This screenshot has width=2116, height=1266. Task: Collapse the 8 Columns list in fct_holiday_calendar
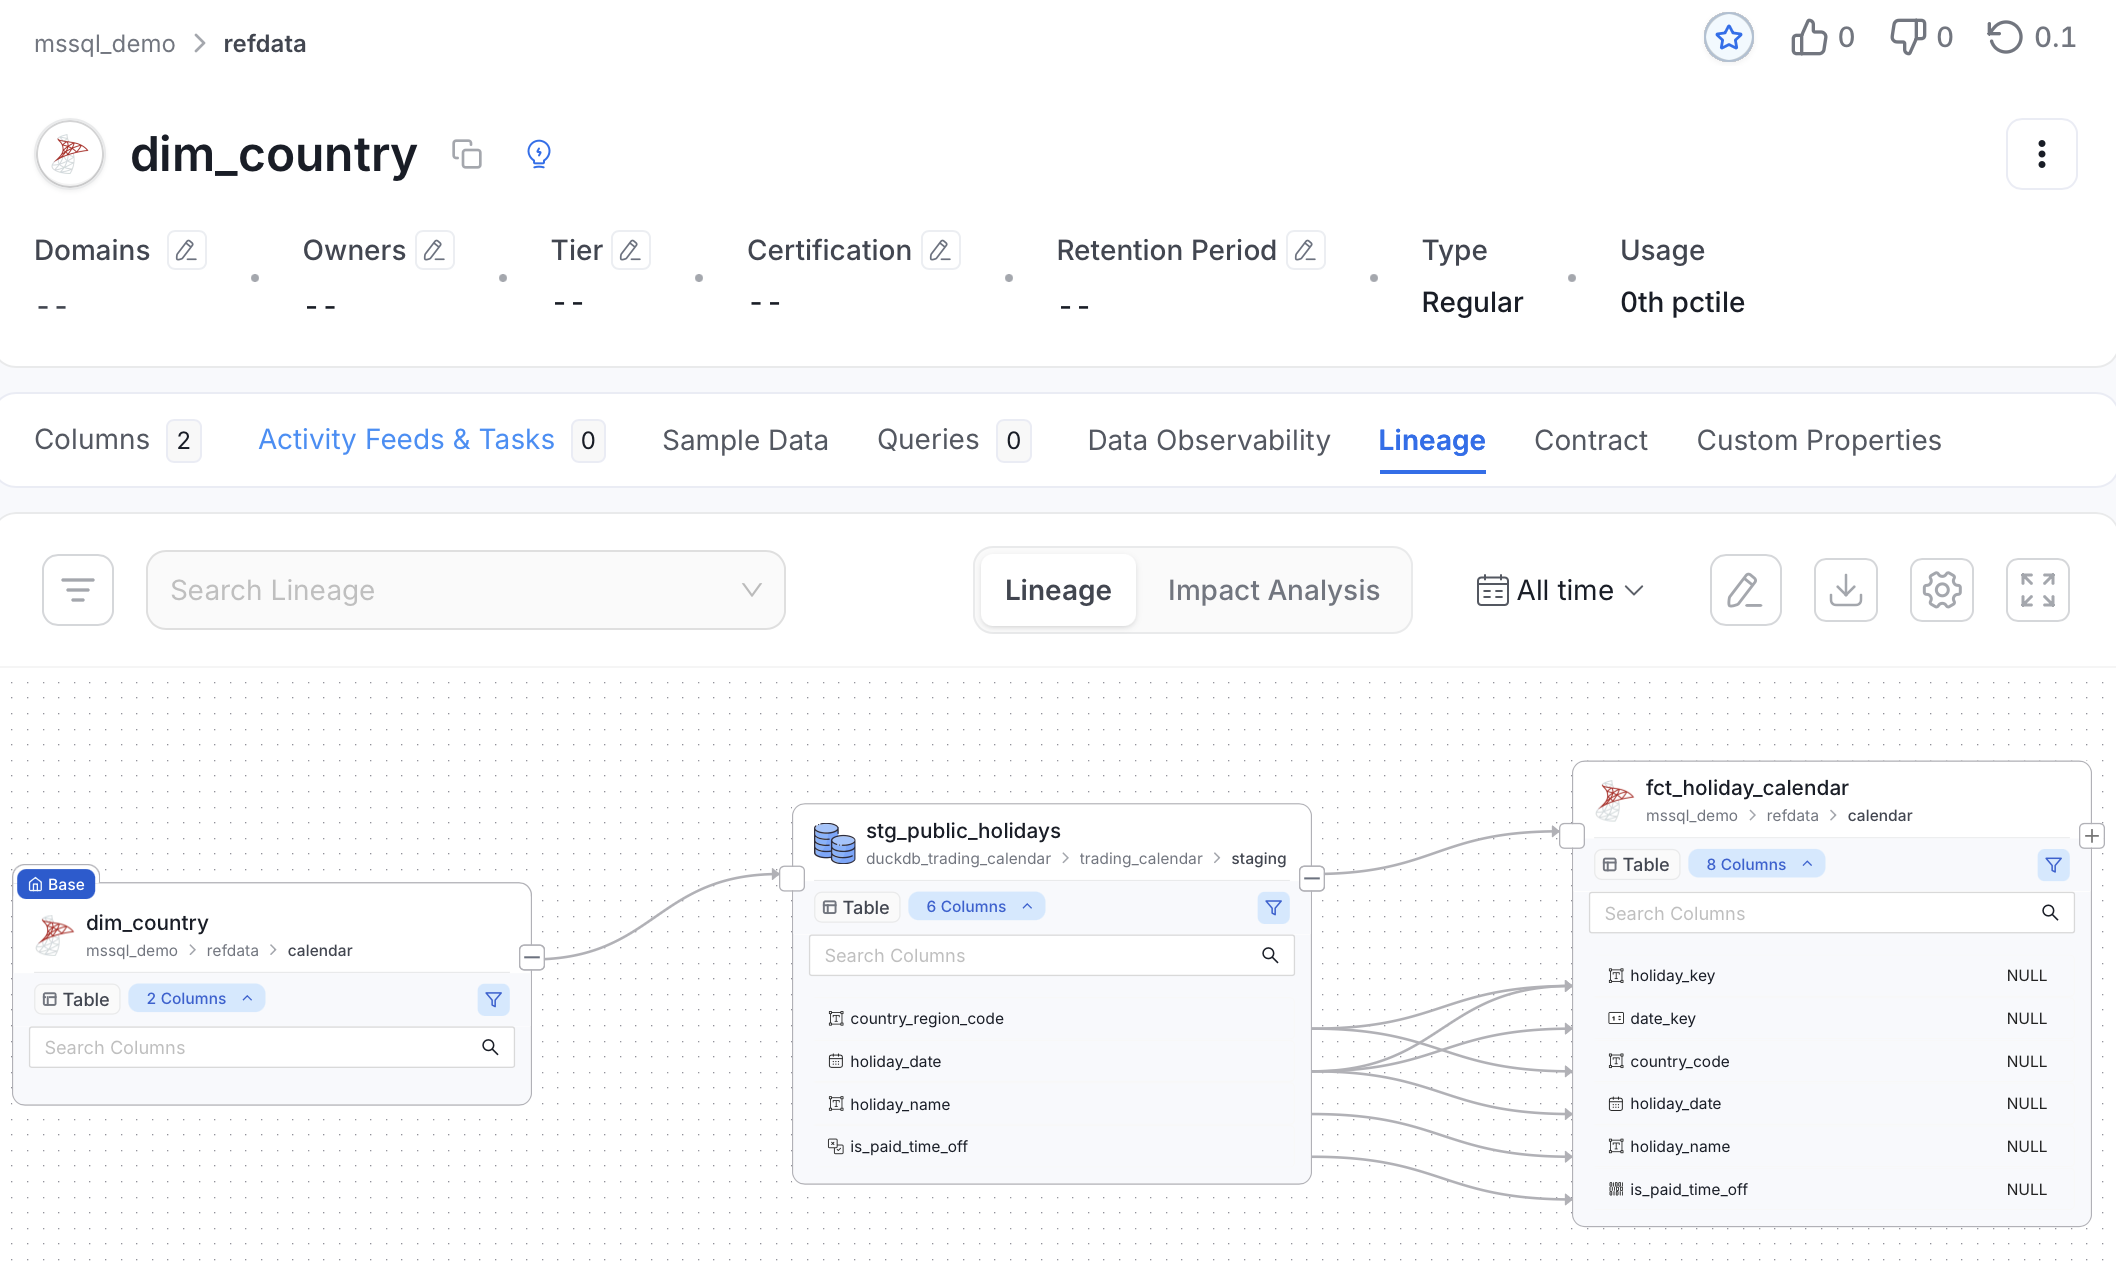coord(1757,864)
